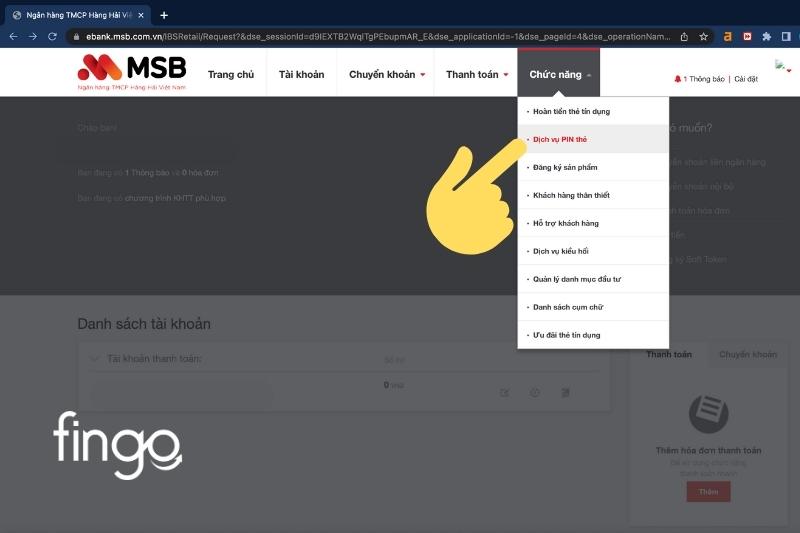
Task: Collapse the Chức năng dropdown
Action: [559, 72]
